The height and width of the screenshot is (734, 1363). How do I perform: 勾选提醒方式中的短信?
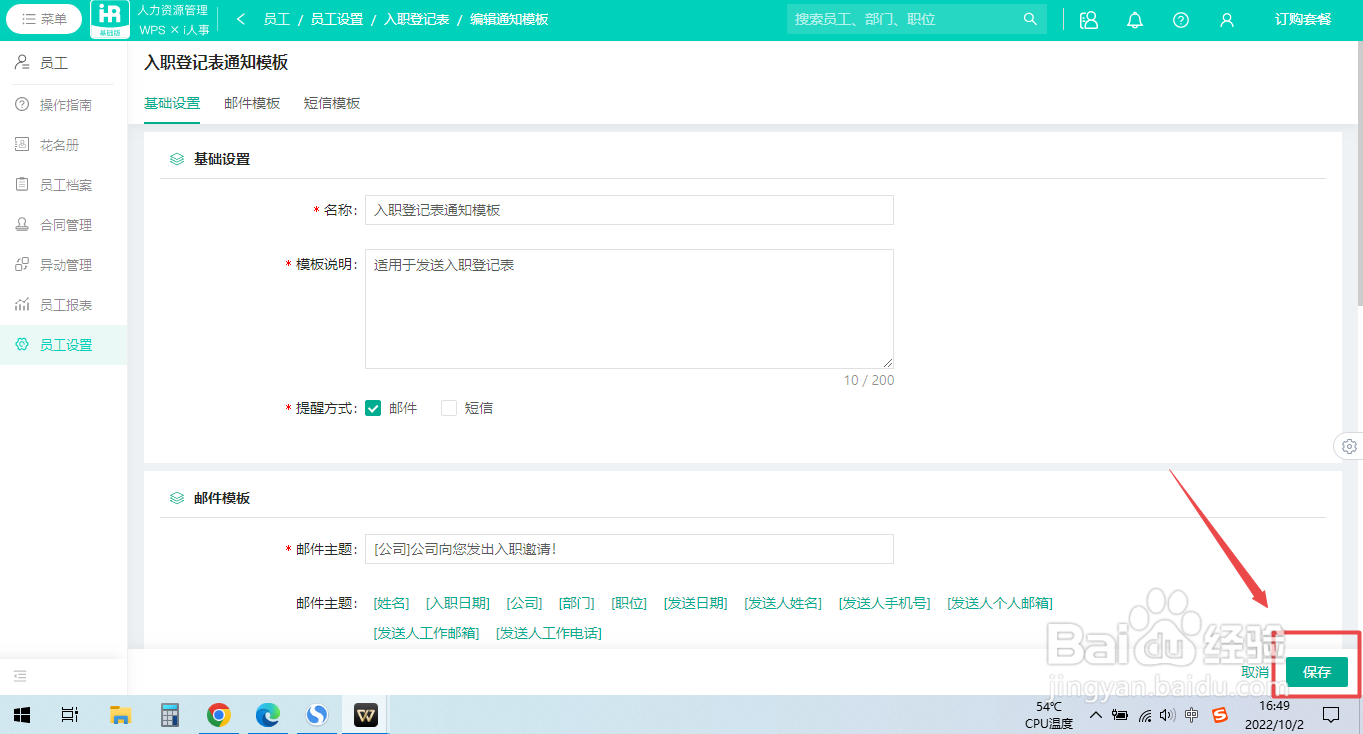tap(448, 407)
